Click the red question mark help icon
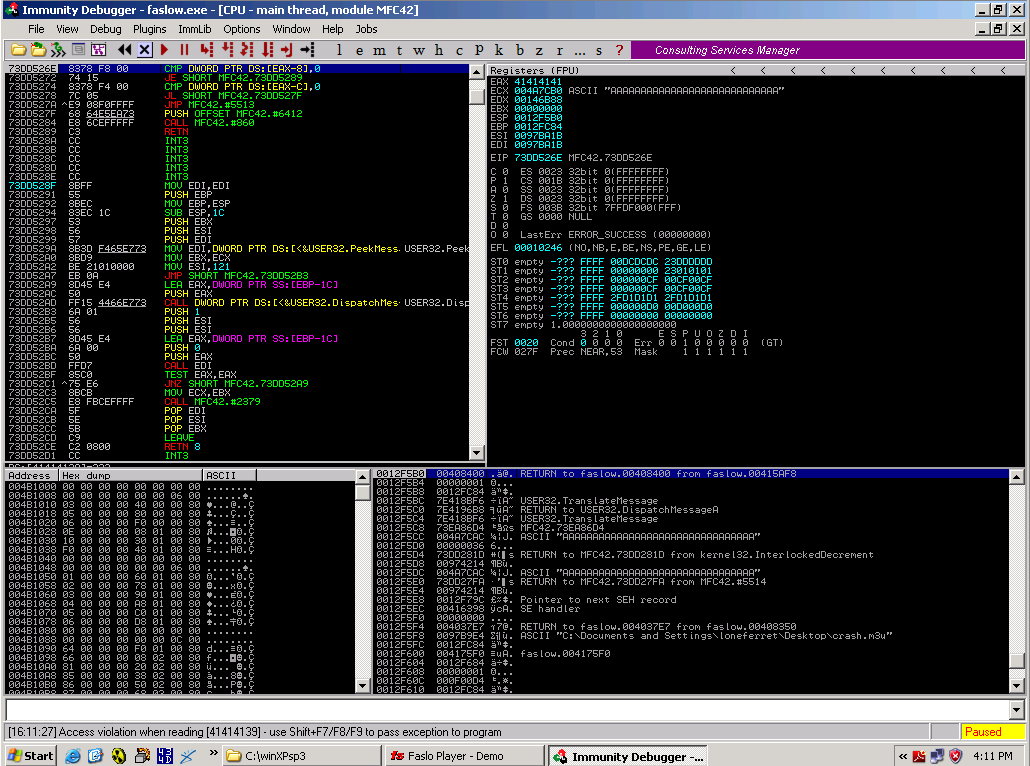The height and width of the screenshot is (766, 1030). (619, 50)
